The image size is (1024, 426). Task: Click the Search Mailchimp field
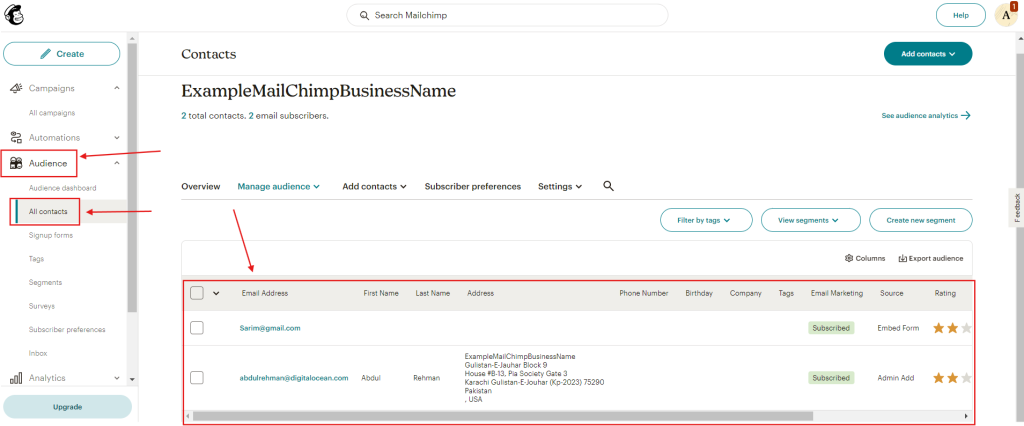507,15
